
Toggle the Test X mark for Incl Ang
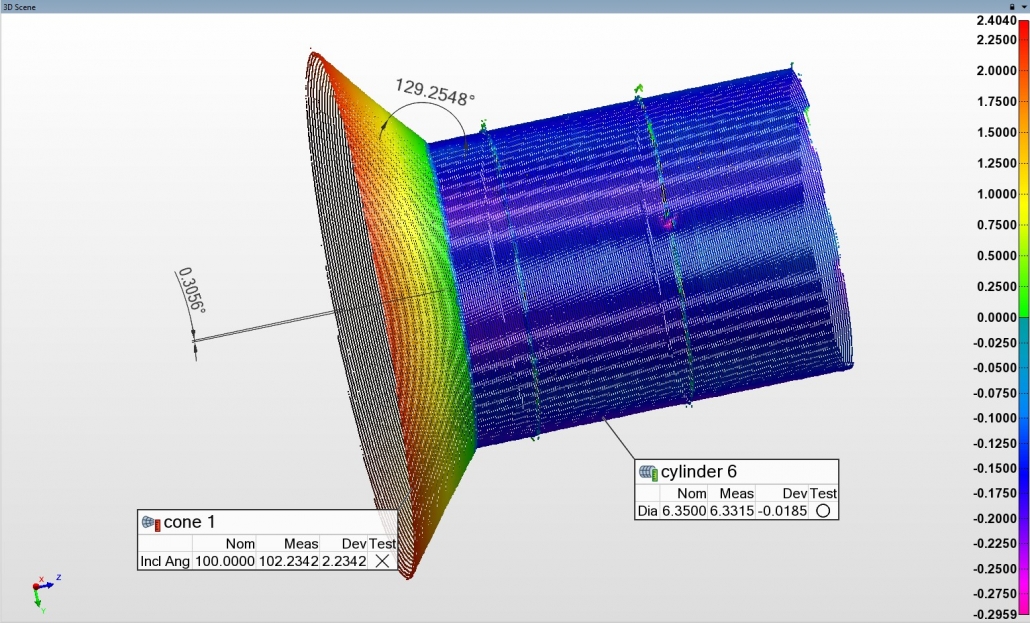point(382,561)
